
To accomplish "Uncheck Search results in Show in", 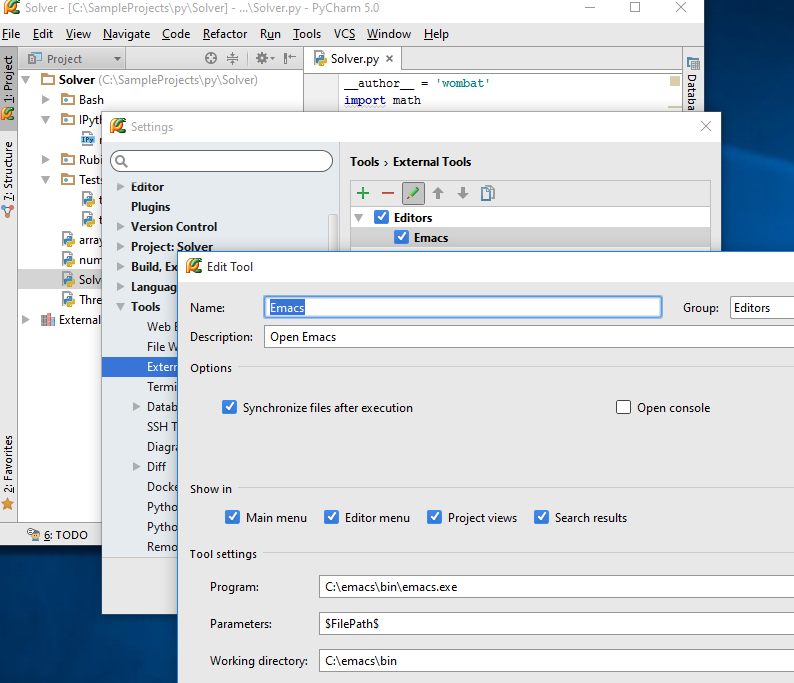I will (x=541, y=517).
